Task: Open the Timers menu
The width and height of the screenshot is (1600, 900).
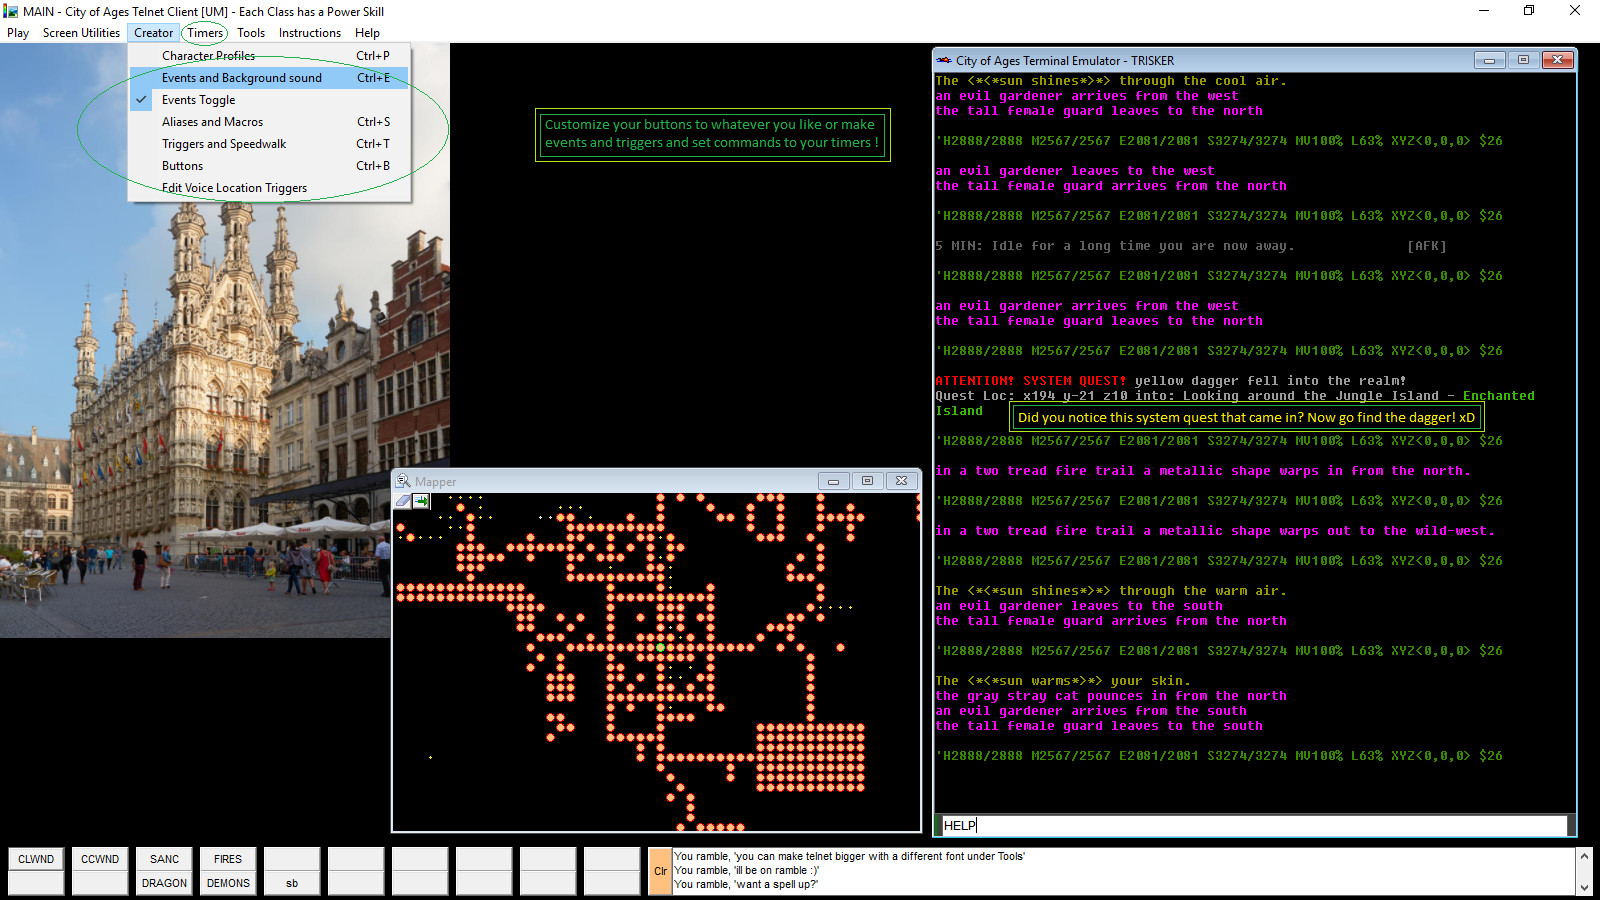Action: [x=204, y=32]
